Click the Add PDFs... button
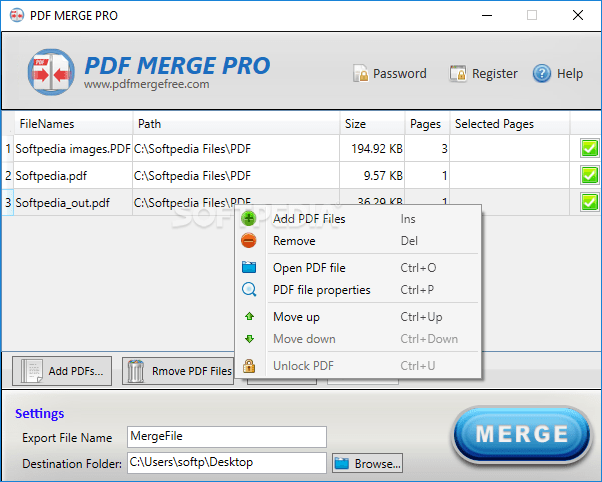Viewport: 602px width, 482px height. pos(62,371)
